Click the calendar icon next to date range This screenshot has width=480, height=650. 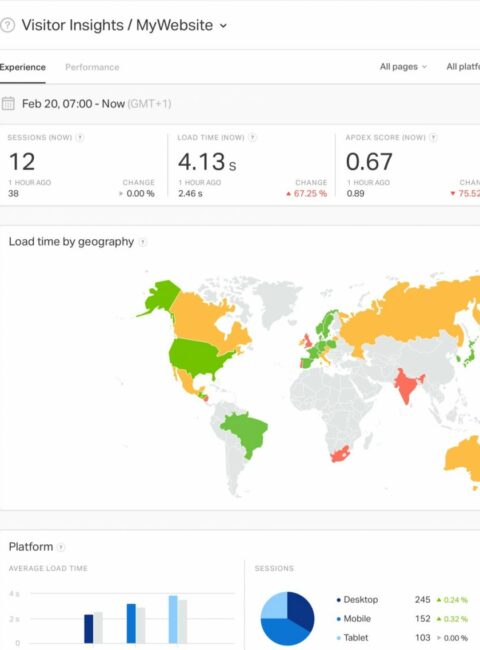pos(8,104)
